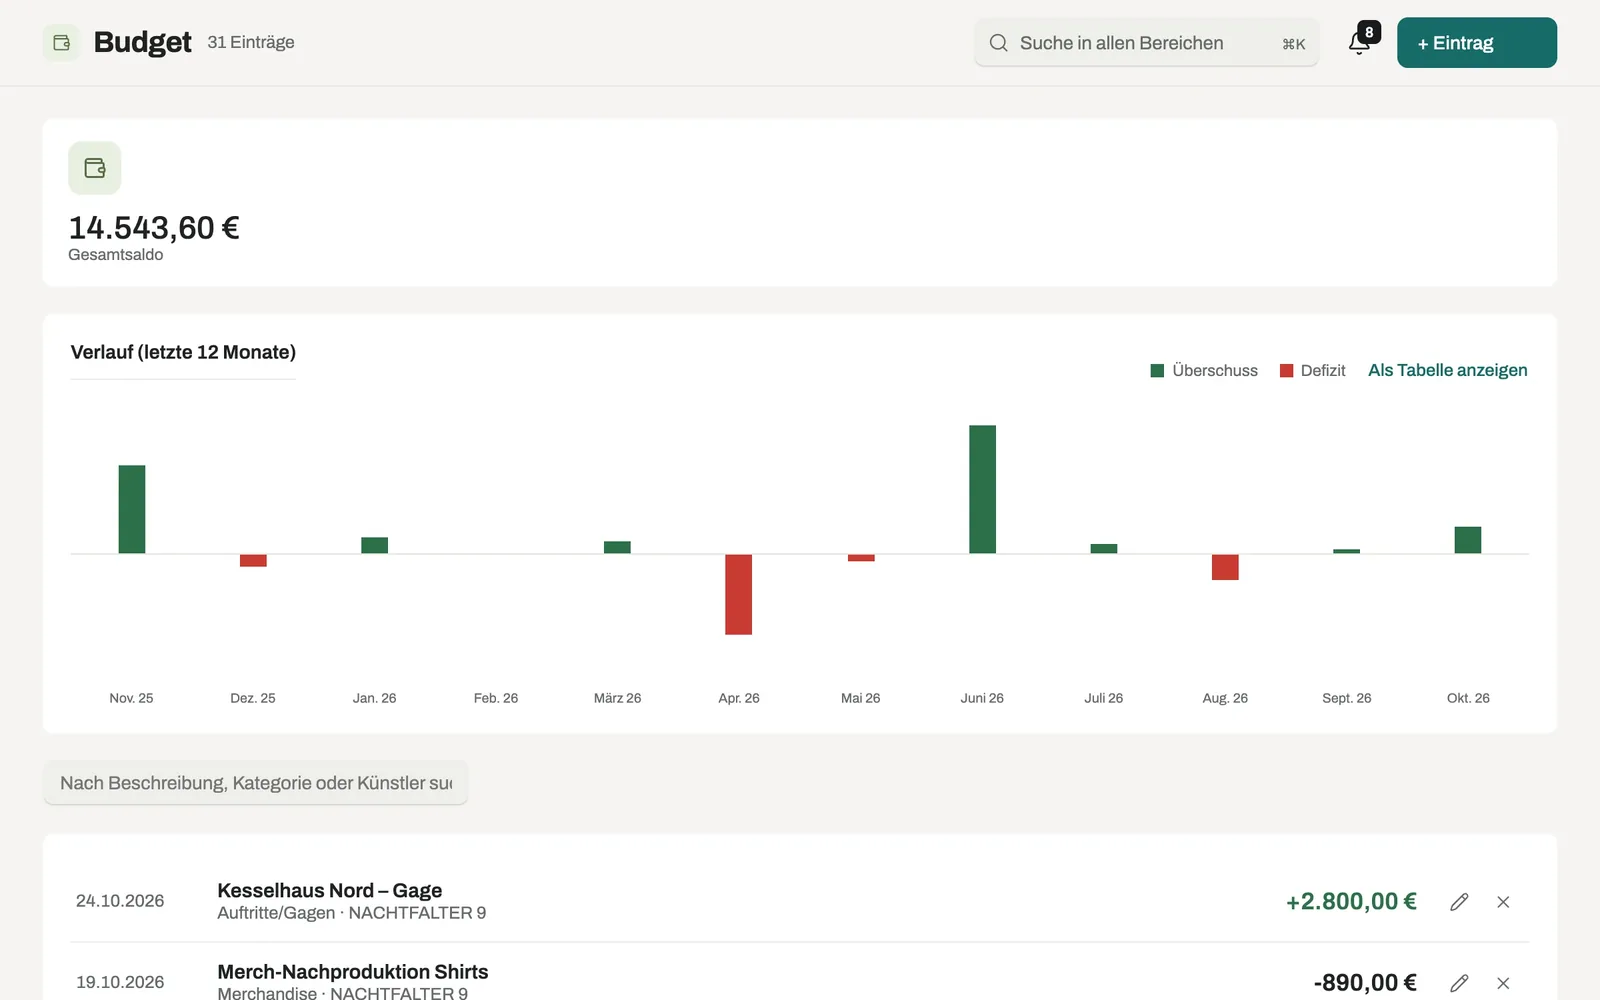This screenshot has height=1000, width=1600.
Task: Click the März 26 surplus bar
Action: click(x=617, y=547)
